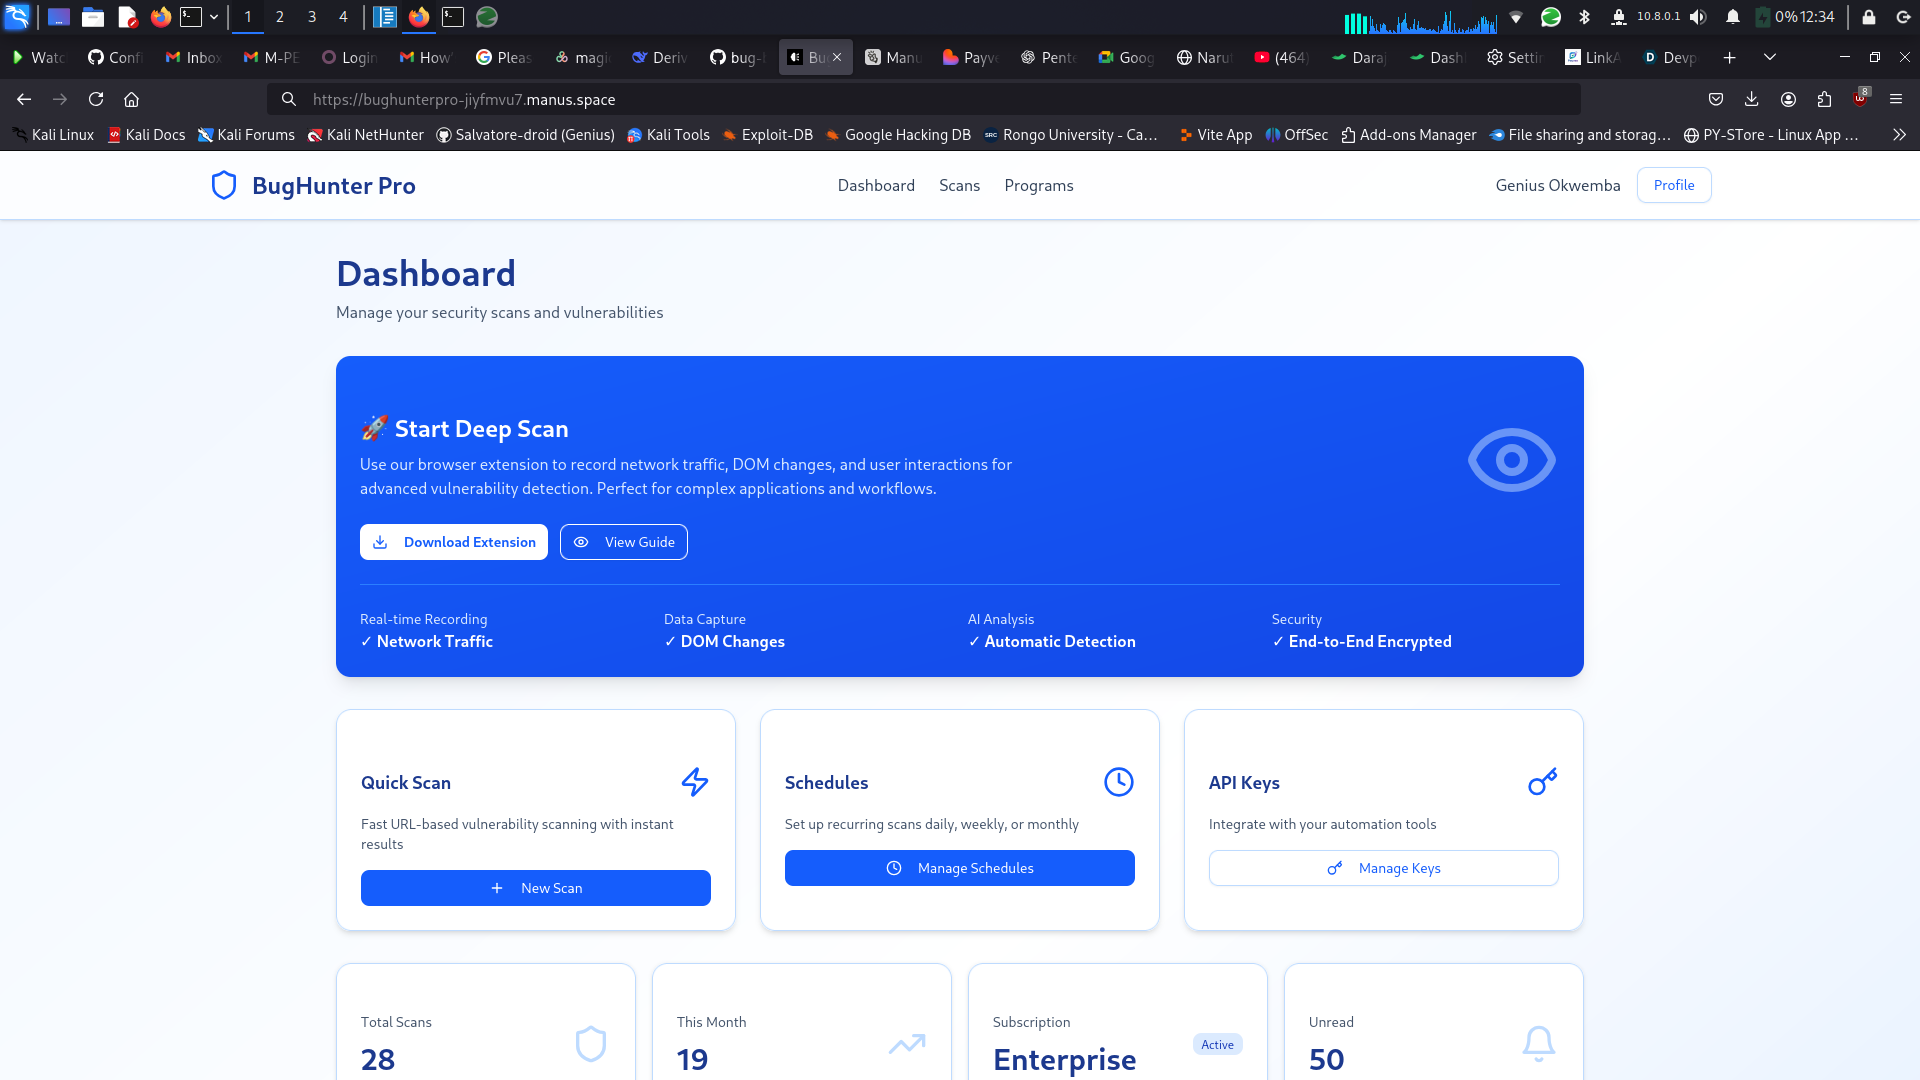Switch to the Settings browser tab
The image size is (1920, 1080).
point(1514,57)
